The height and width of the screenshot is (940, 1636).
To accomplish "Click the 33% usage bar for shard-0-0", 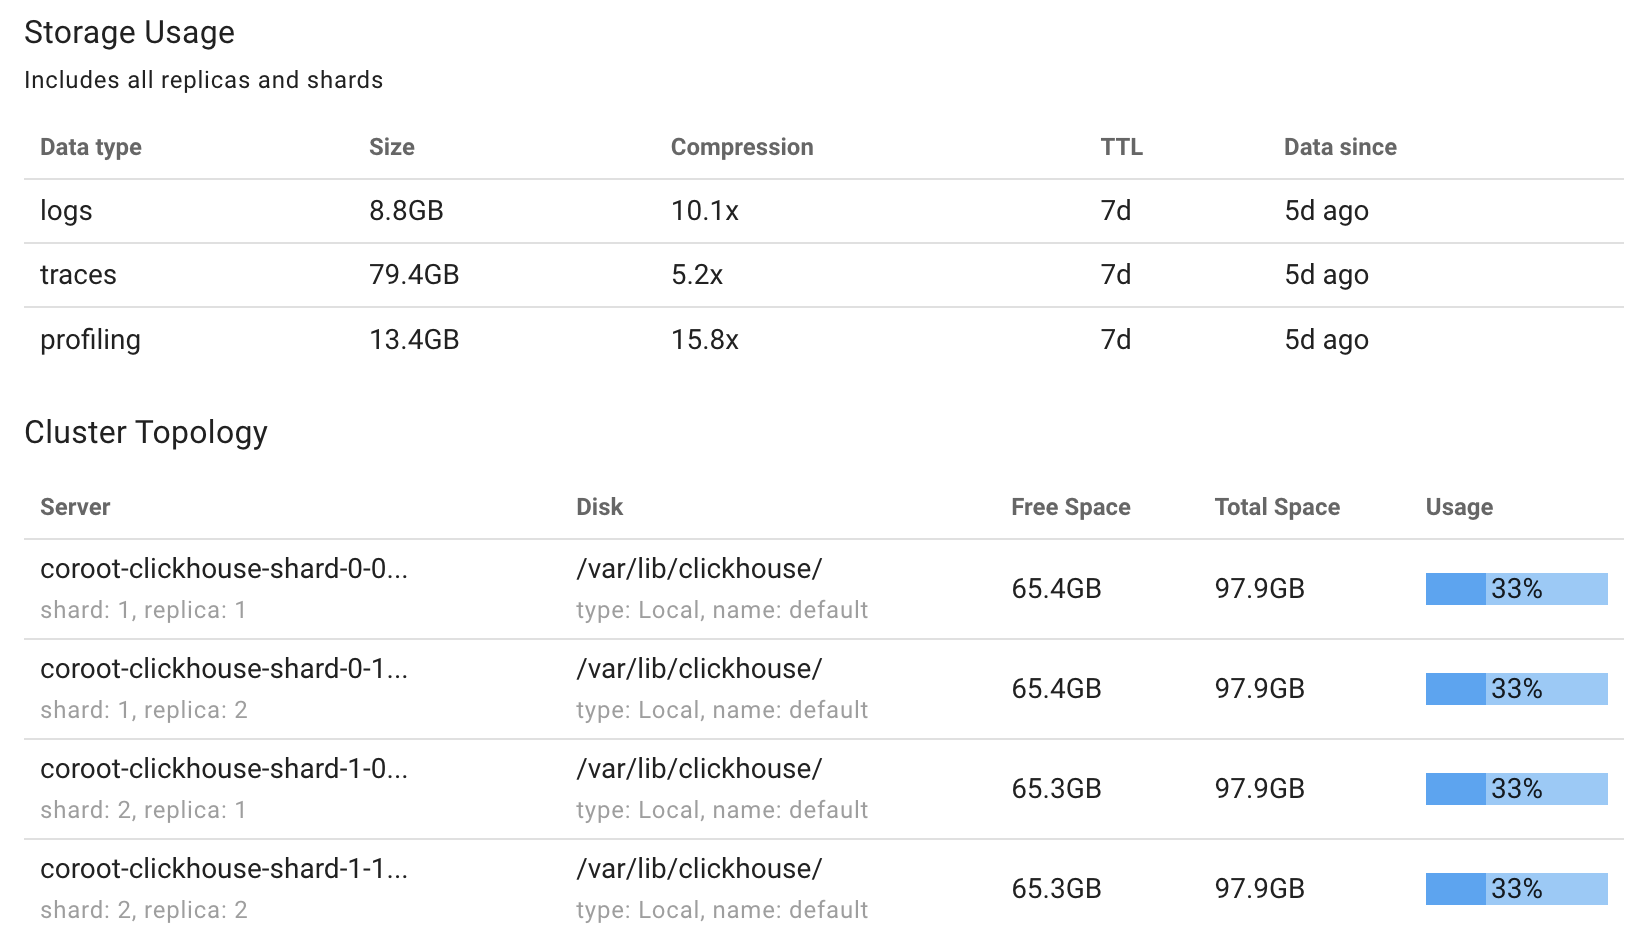I will (x=1515, y=589).
